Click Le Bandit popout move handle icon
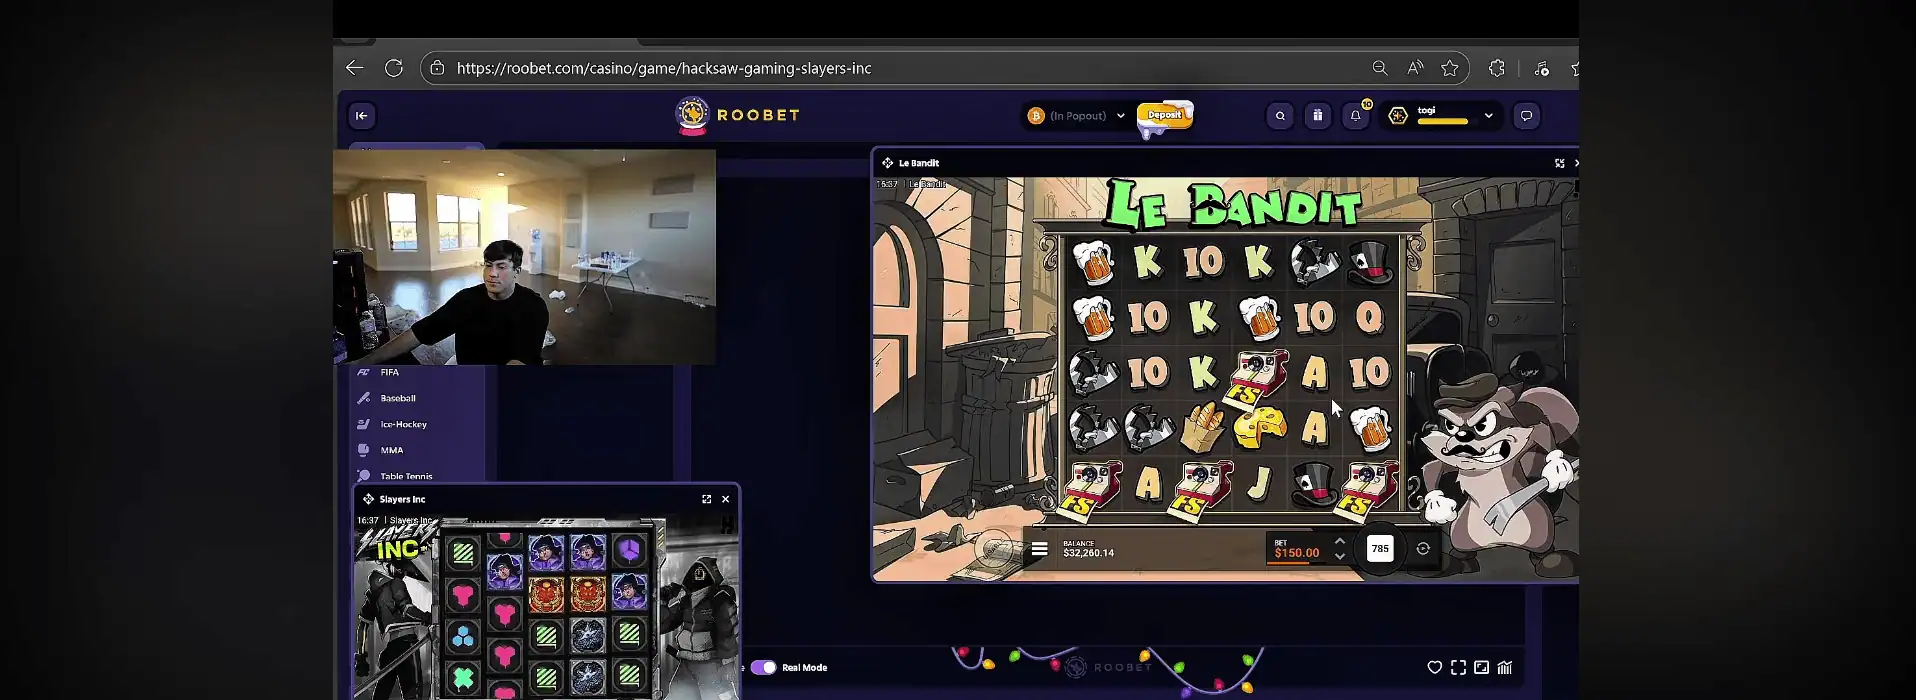 click(x=887, y=163)
